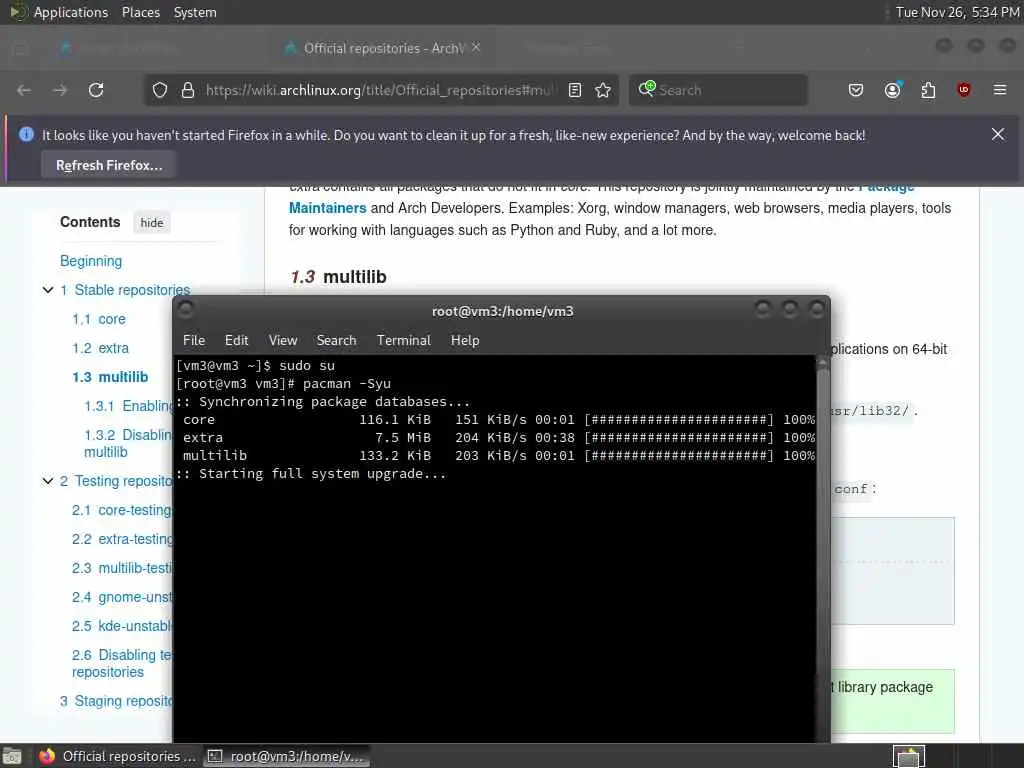This screenshot has height=768, width=1024.
Task: Jump to section 1.3 multilib
Action: 110,377
